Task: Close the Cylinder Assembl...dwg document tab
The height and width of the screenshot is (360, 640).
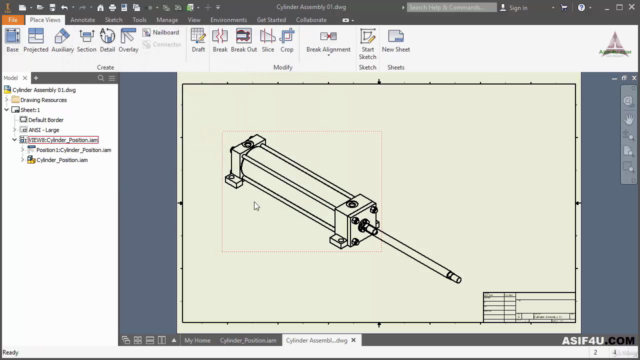Action: [353, 340]
